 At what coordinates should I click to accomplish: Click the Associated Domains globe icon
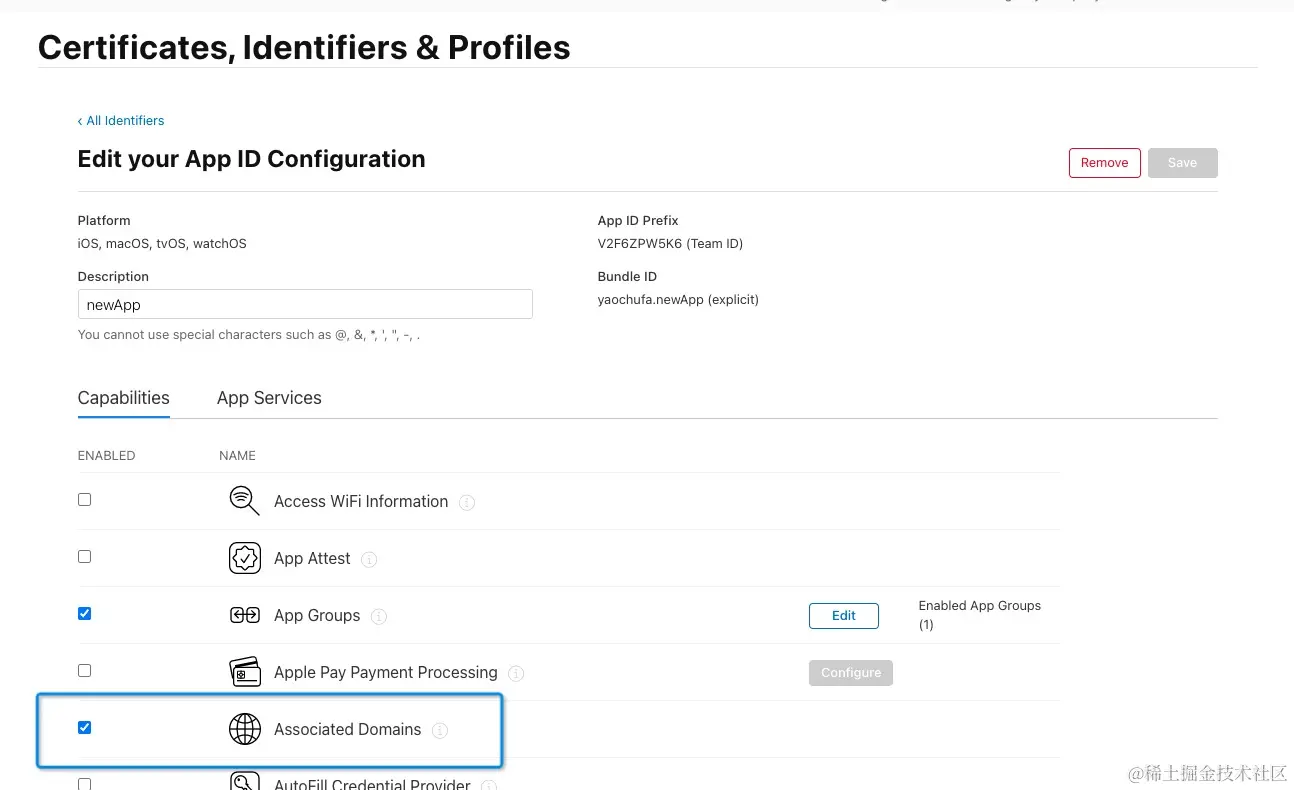tap(245, 729)
